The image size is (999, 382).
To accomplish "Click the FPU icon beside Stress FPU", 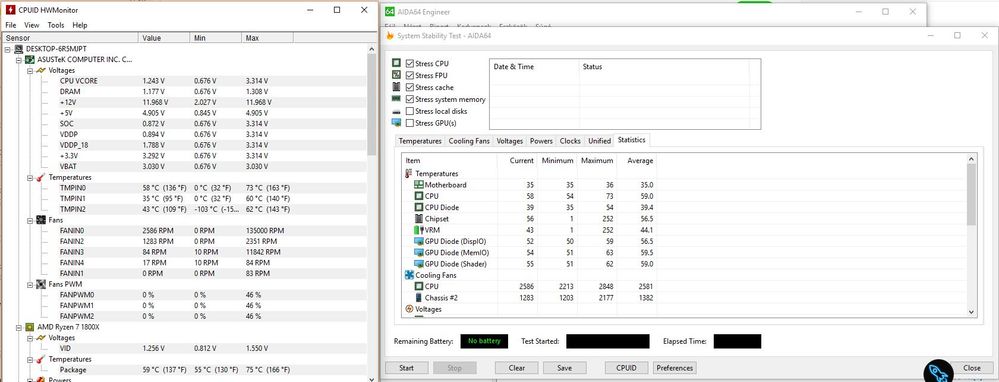I will point(396,75).
